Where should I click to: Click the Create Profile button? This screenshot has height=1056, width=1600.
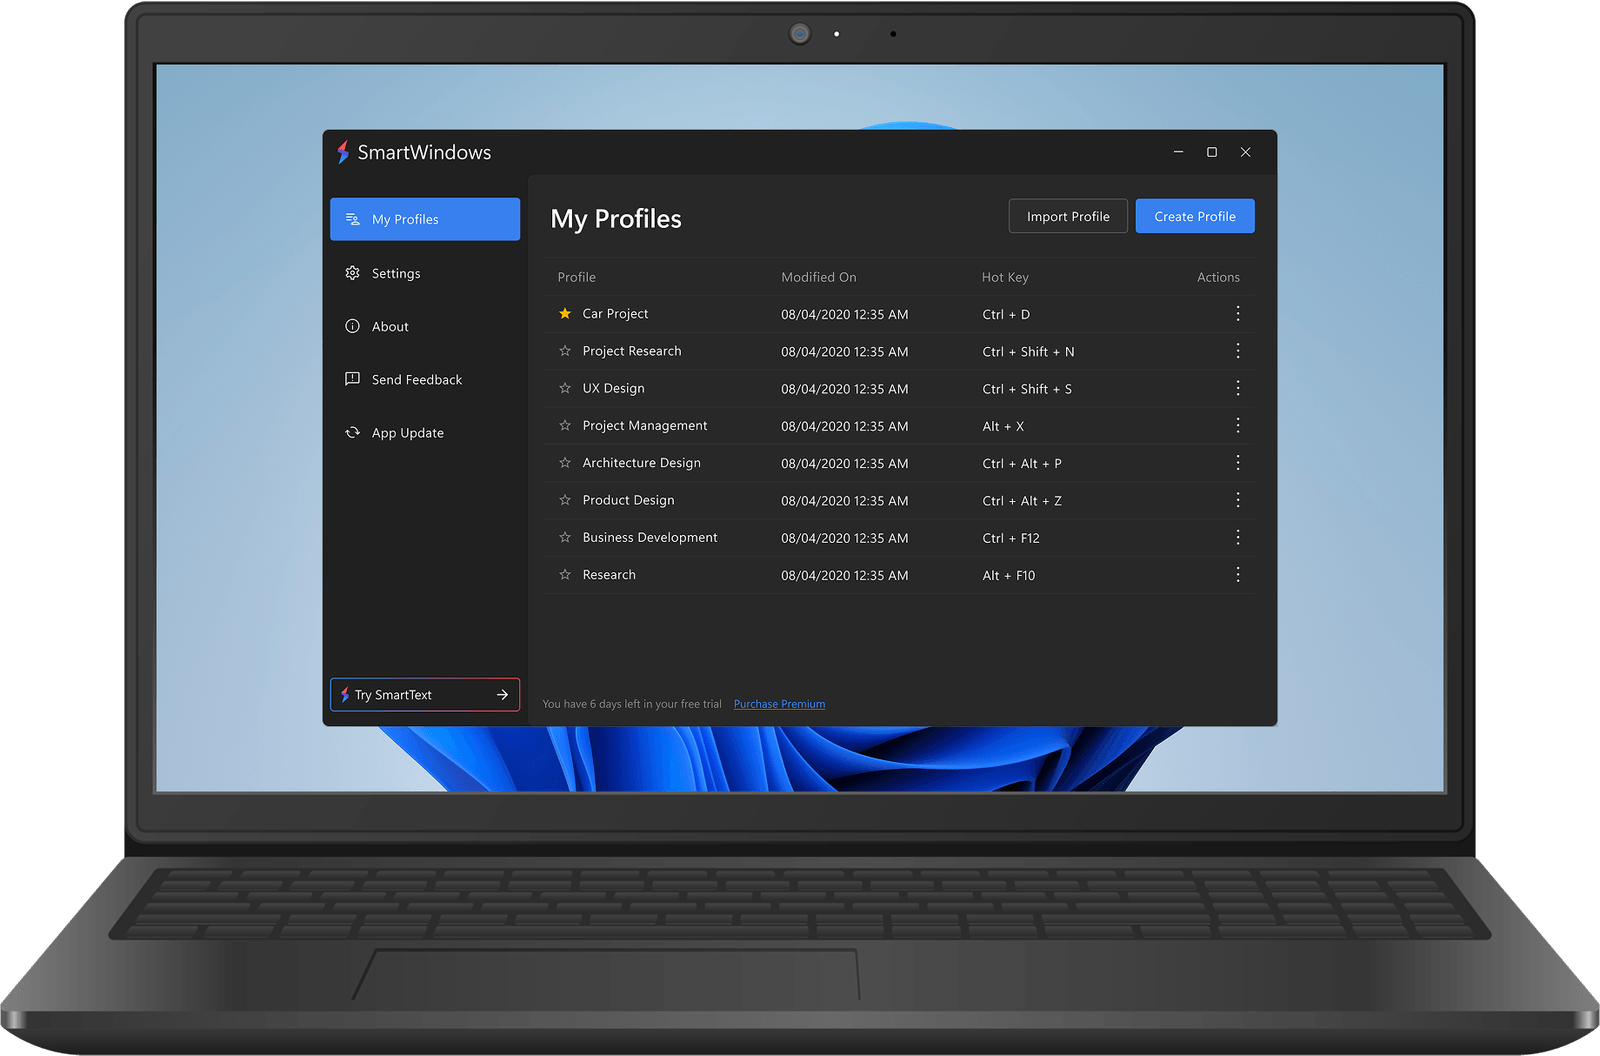(1194, 215)
